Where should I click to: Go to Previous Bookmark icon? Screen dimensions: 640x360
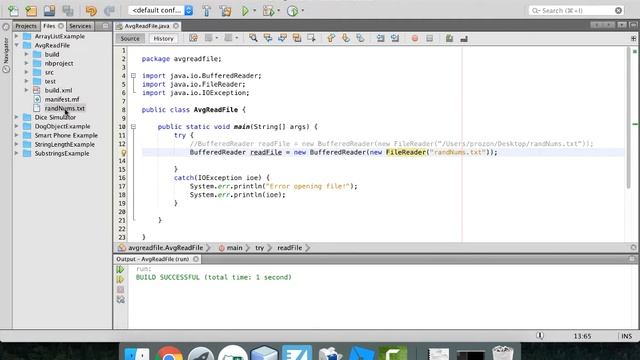331,38
